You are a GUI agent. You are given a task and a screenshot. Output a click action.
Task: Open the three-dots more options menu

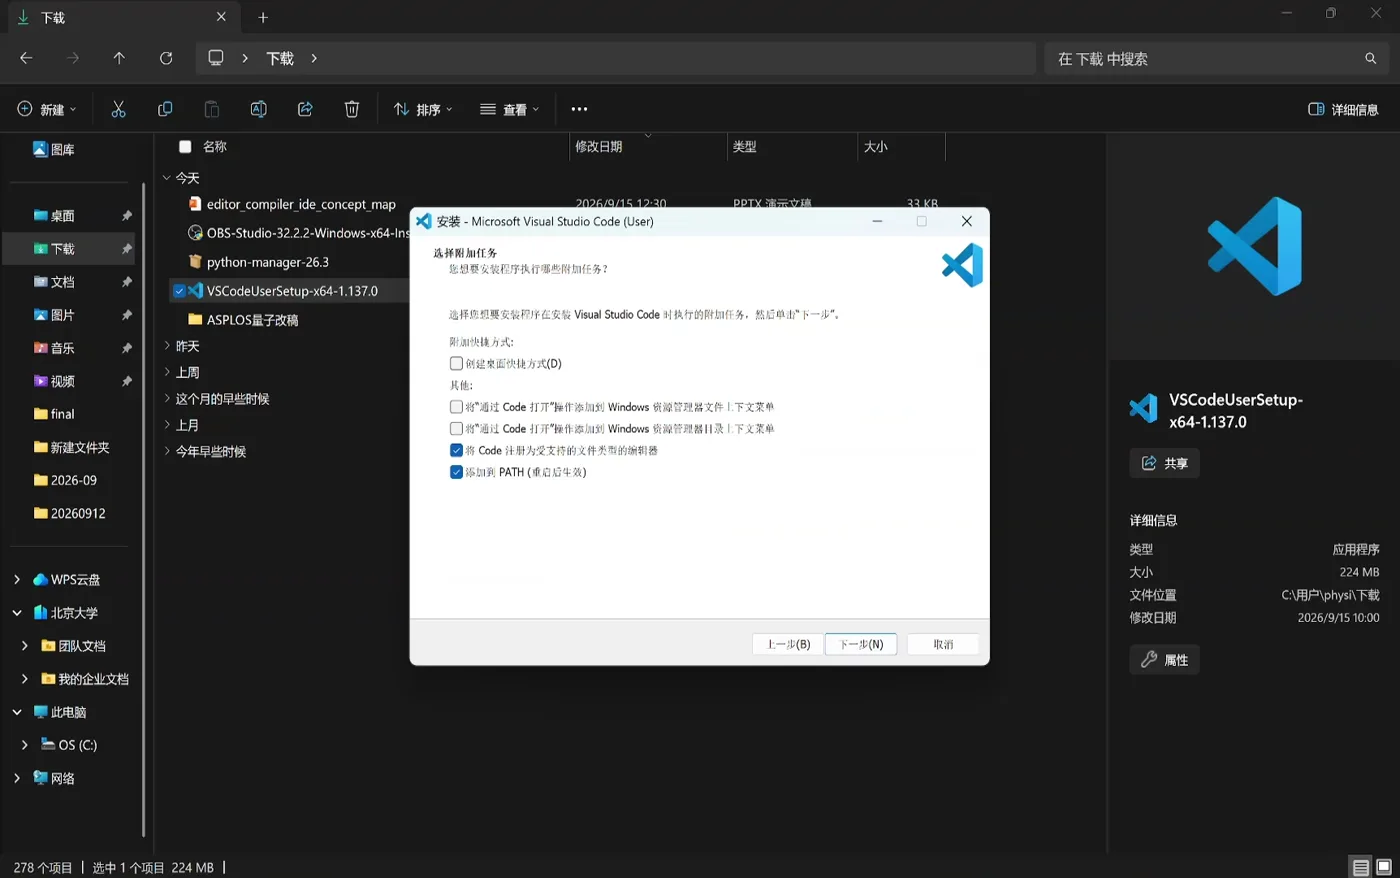(x=579, y=109)
